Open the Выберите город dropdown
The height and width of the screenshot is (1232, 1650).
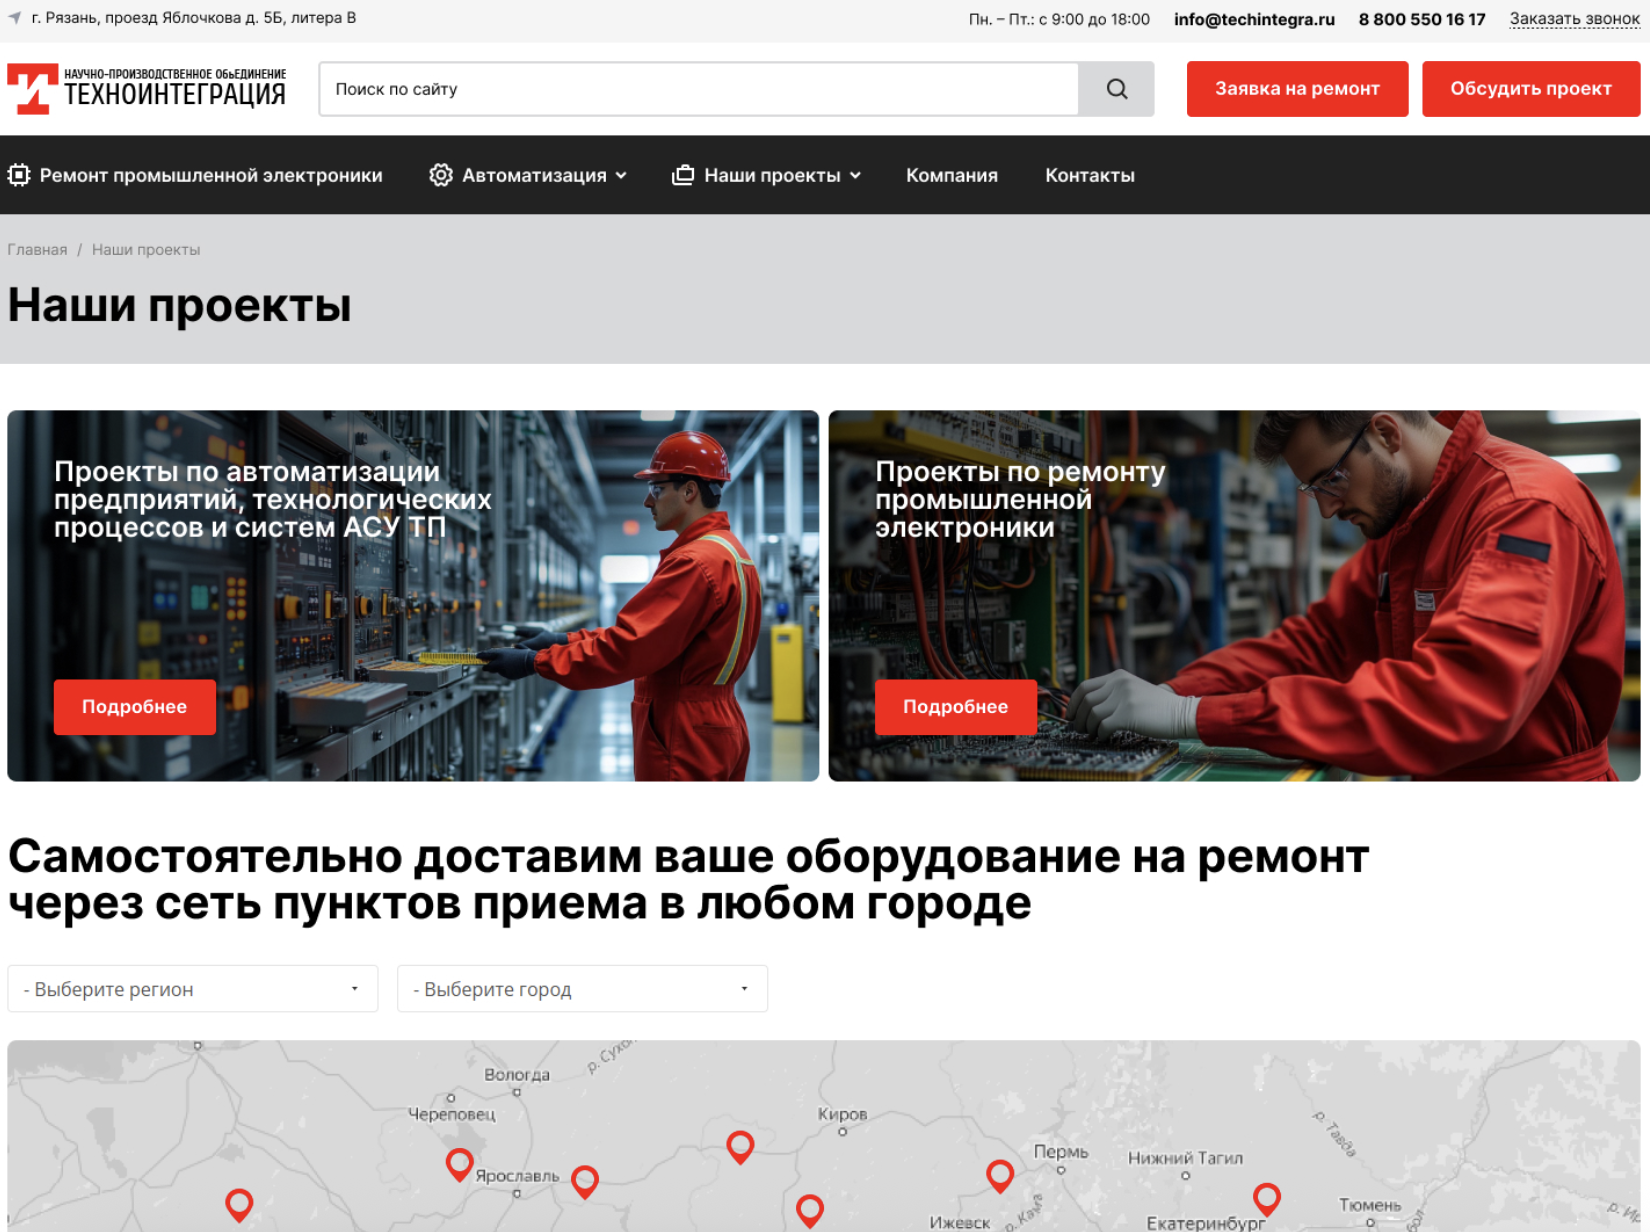point(582,989)
